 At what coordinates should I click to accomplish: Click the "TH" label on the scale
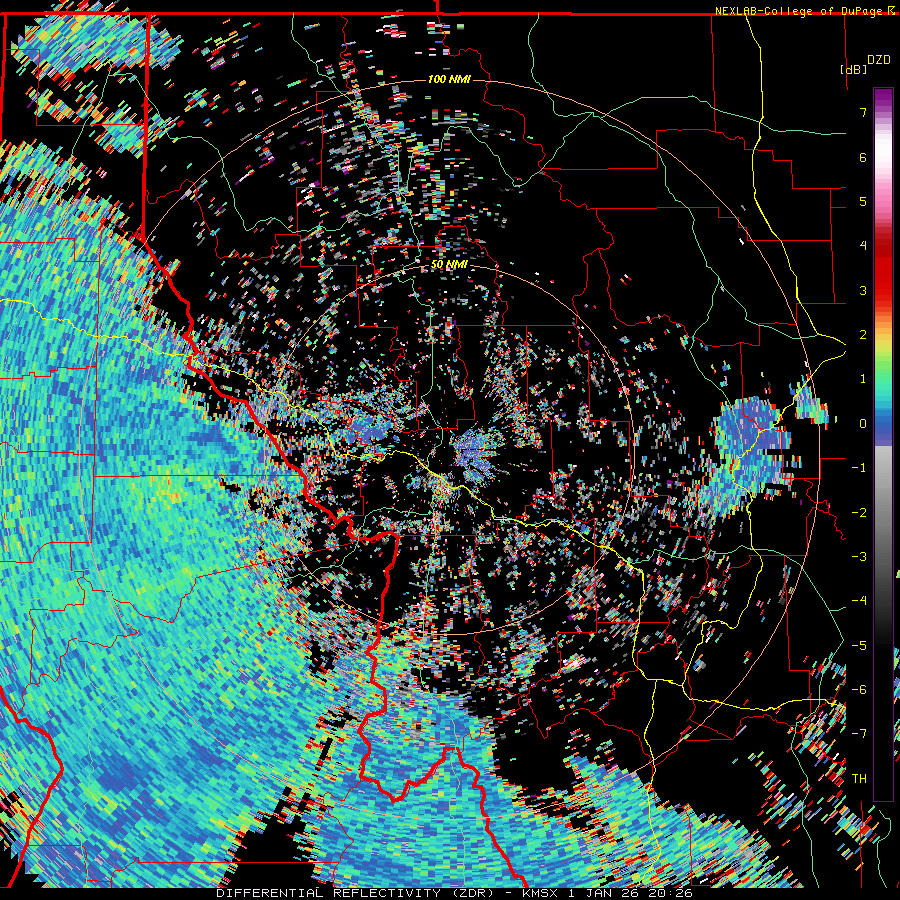point(859,779)
